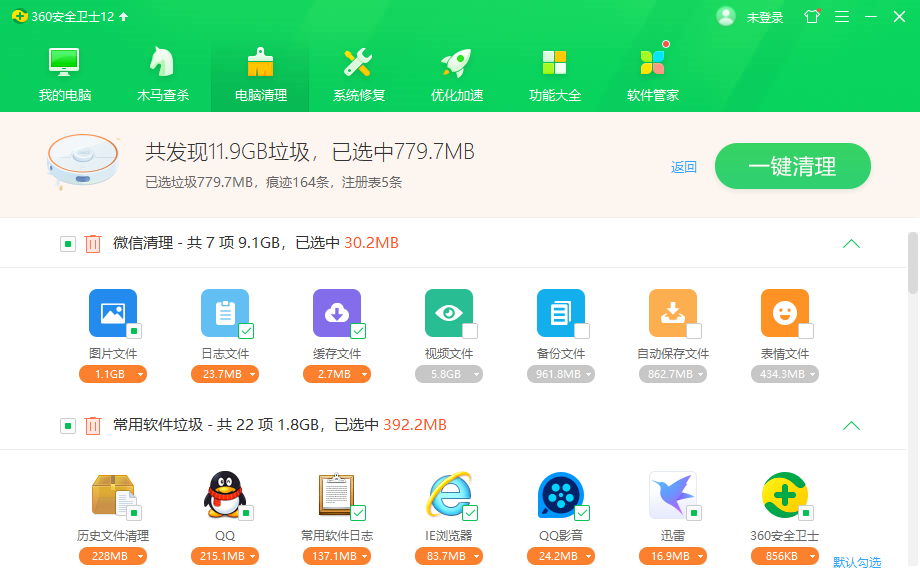This screenshot has height=580, width=920.
Task: Select the 电脑清理 tab
Action: [261, 74]
